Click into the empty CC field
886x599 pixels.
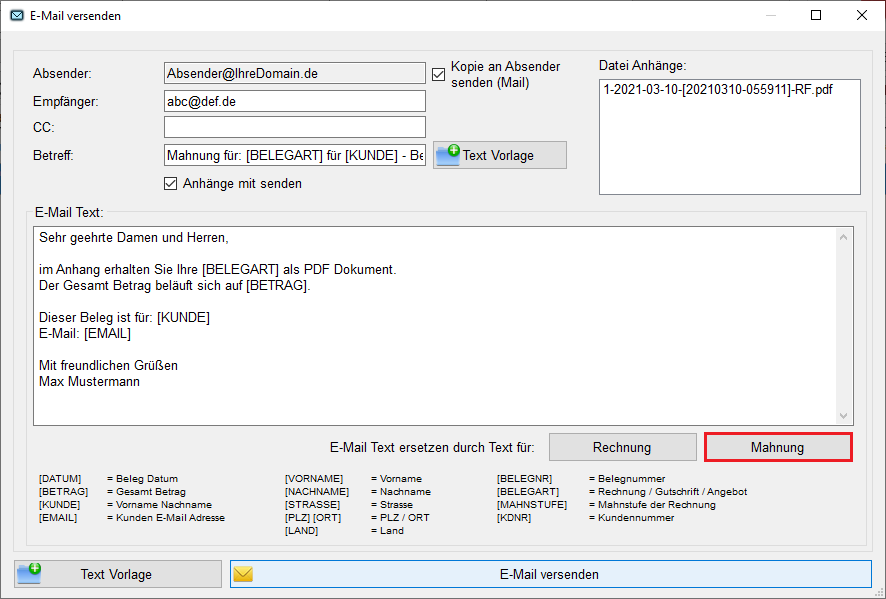point(295,127)
